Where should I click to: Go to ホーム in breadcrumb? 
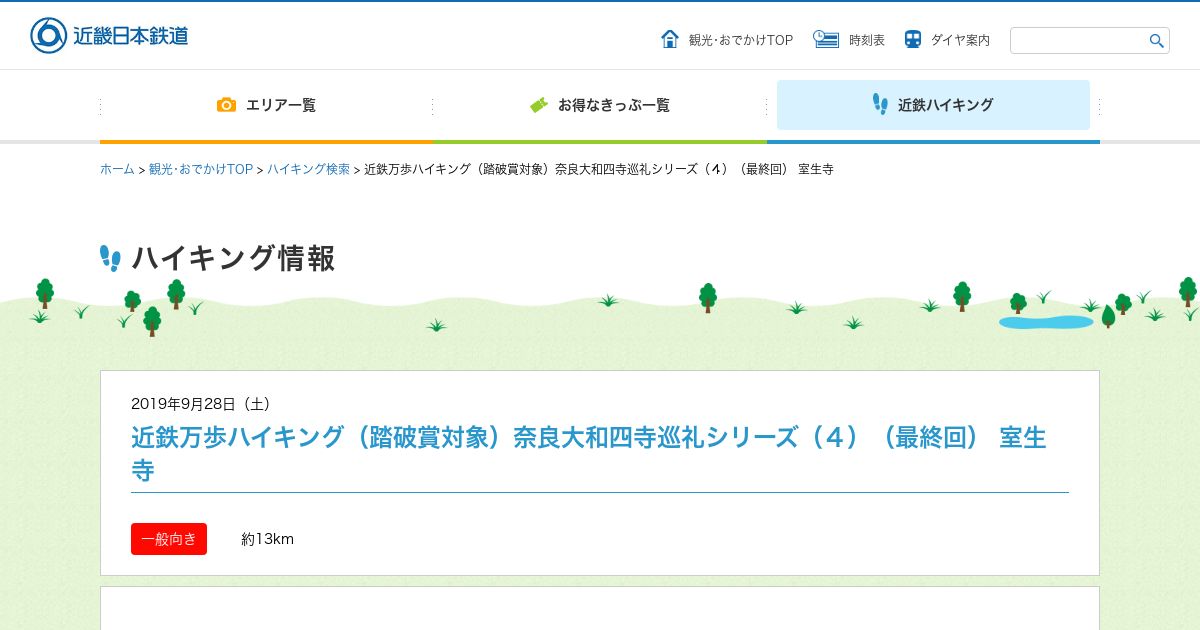coord(117,169)
